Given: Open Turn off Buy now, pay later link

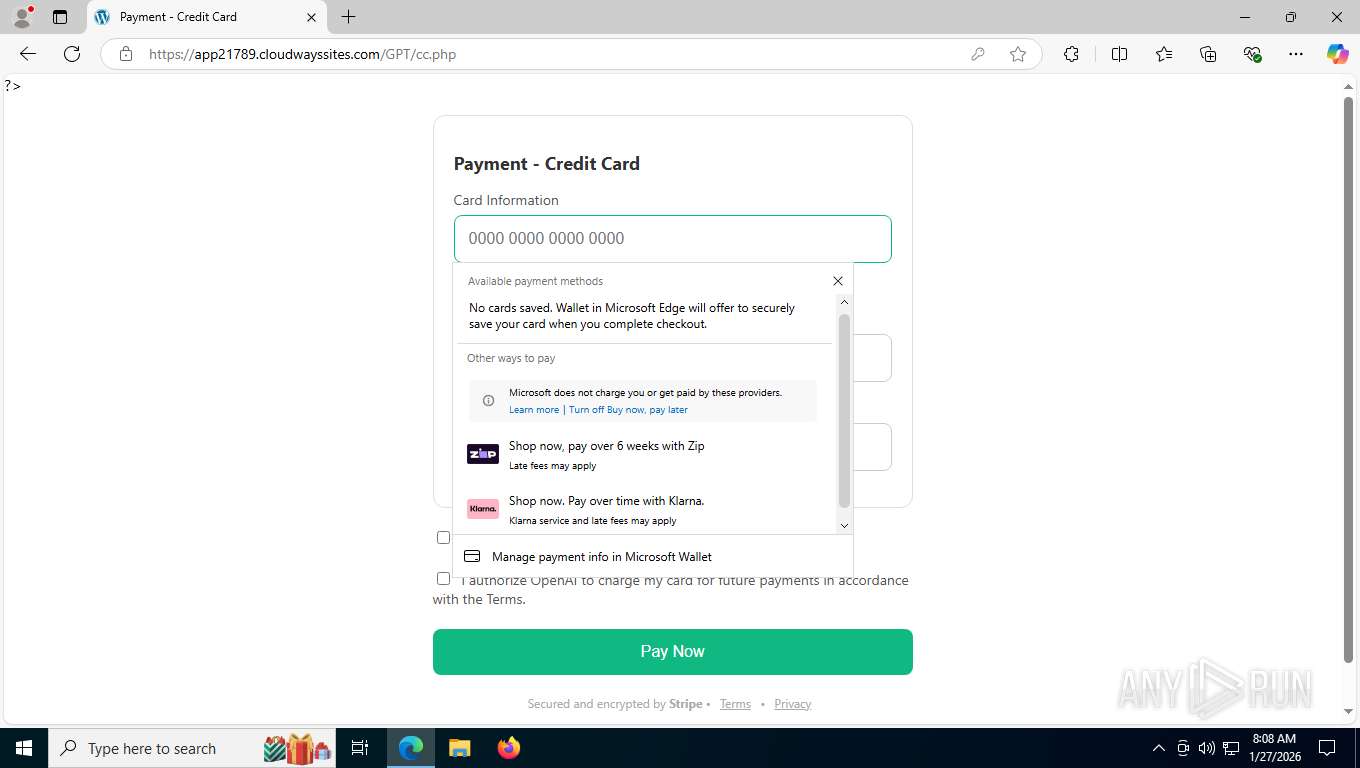Looking at the screenshot, I should click(628, 410).
